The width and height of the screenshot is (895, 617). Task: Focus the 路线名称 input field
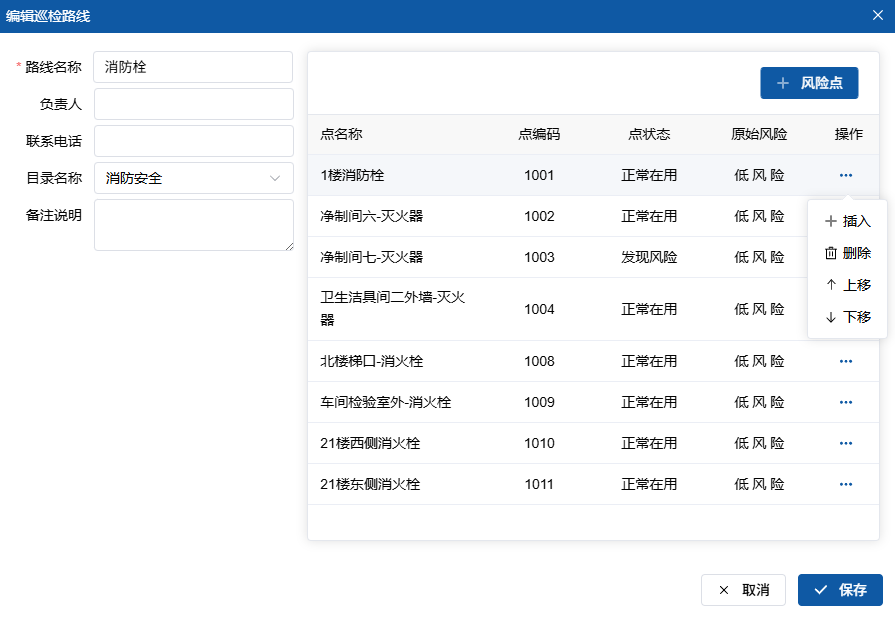tap(193, 67)
